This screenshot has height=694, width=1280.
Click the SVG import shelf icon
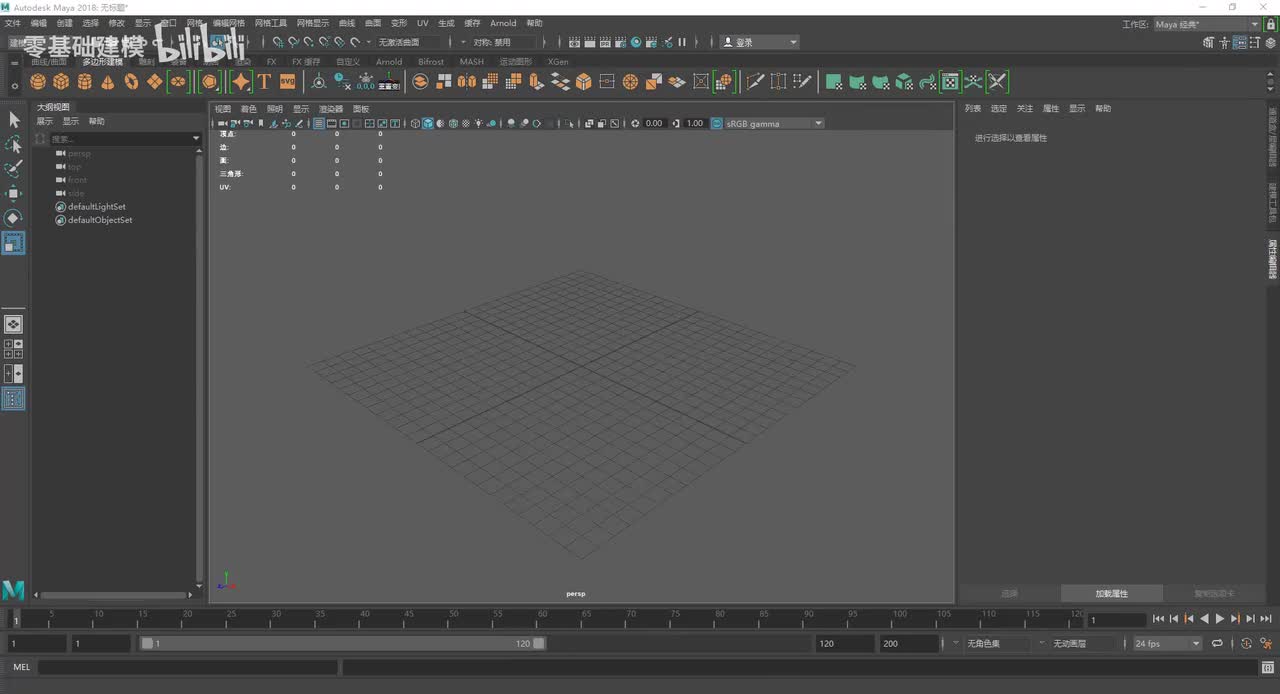click(x=287, y=82)
